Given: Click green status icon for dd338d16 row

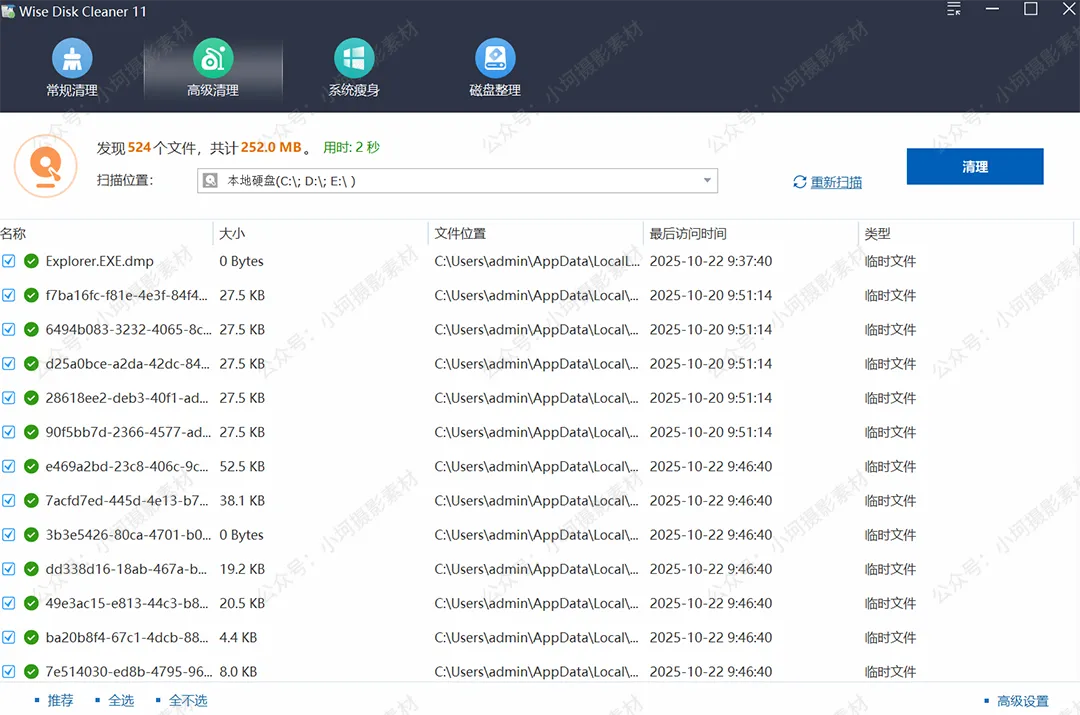Looking at the screenshot, I should click(31, 569).
